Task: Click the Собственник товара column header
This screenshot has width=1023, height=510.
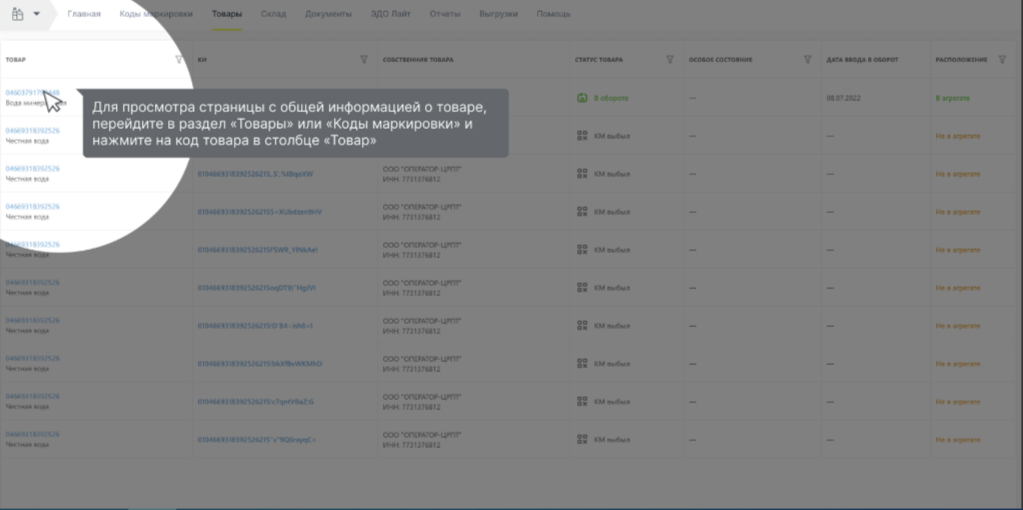Action: point(418,60)
